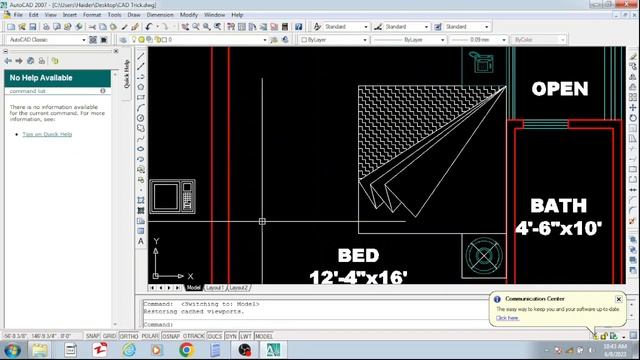Screen dimensions: 640x360
Task: Click the AutoCAD taskbar icon
Action: coord(273,350)
